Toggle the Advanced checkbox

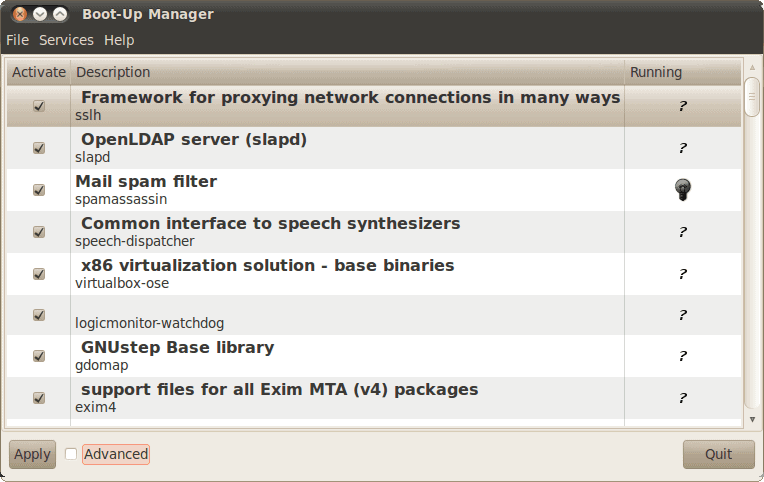click(x=71, y=454)
